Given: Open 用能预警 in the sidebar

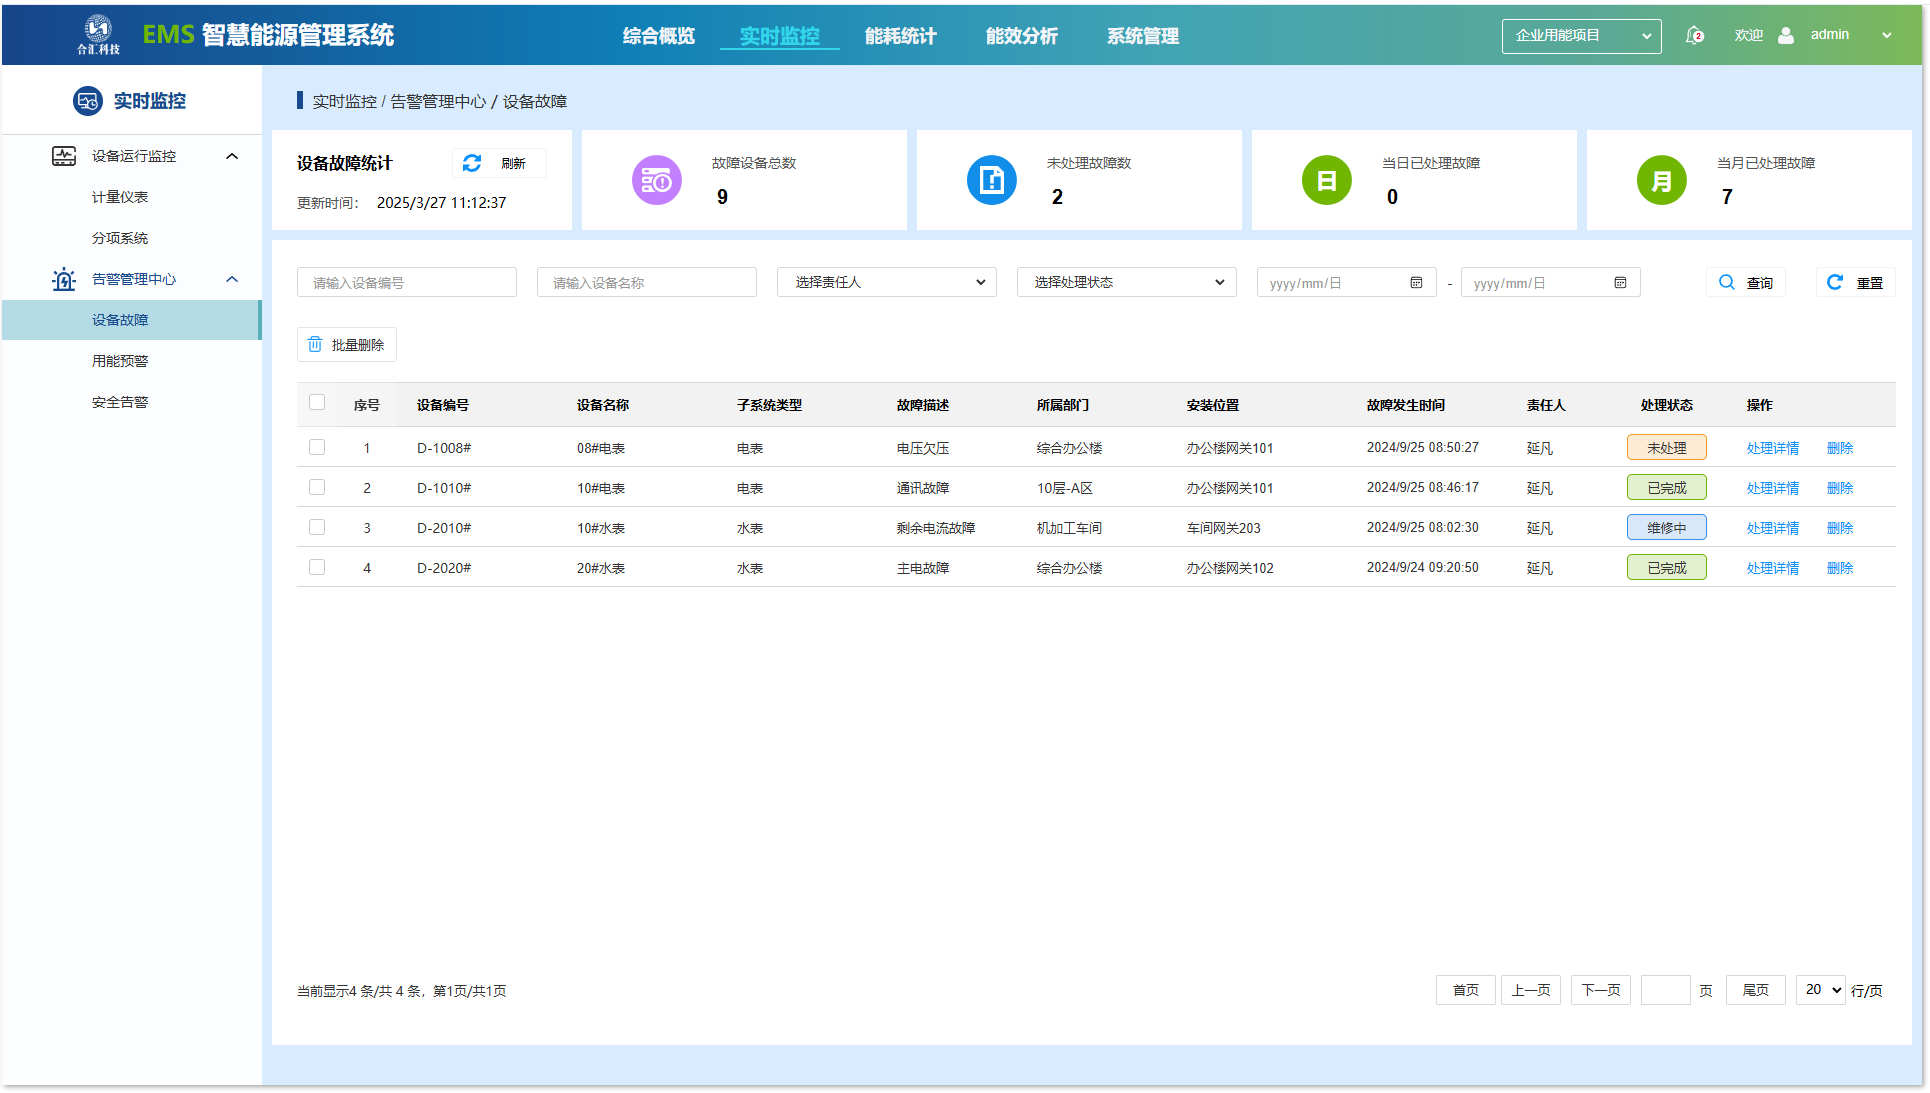Looking at the screenshot, I should pos(120,361).
